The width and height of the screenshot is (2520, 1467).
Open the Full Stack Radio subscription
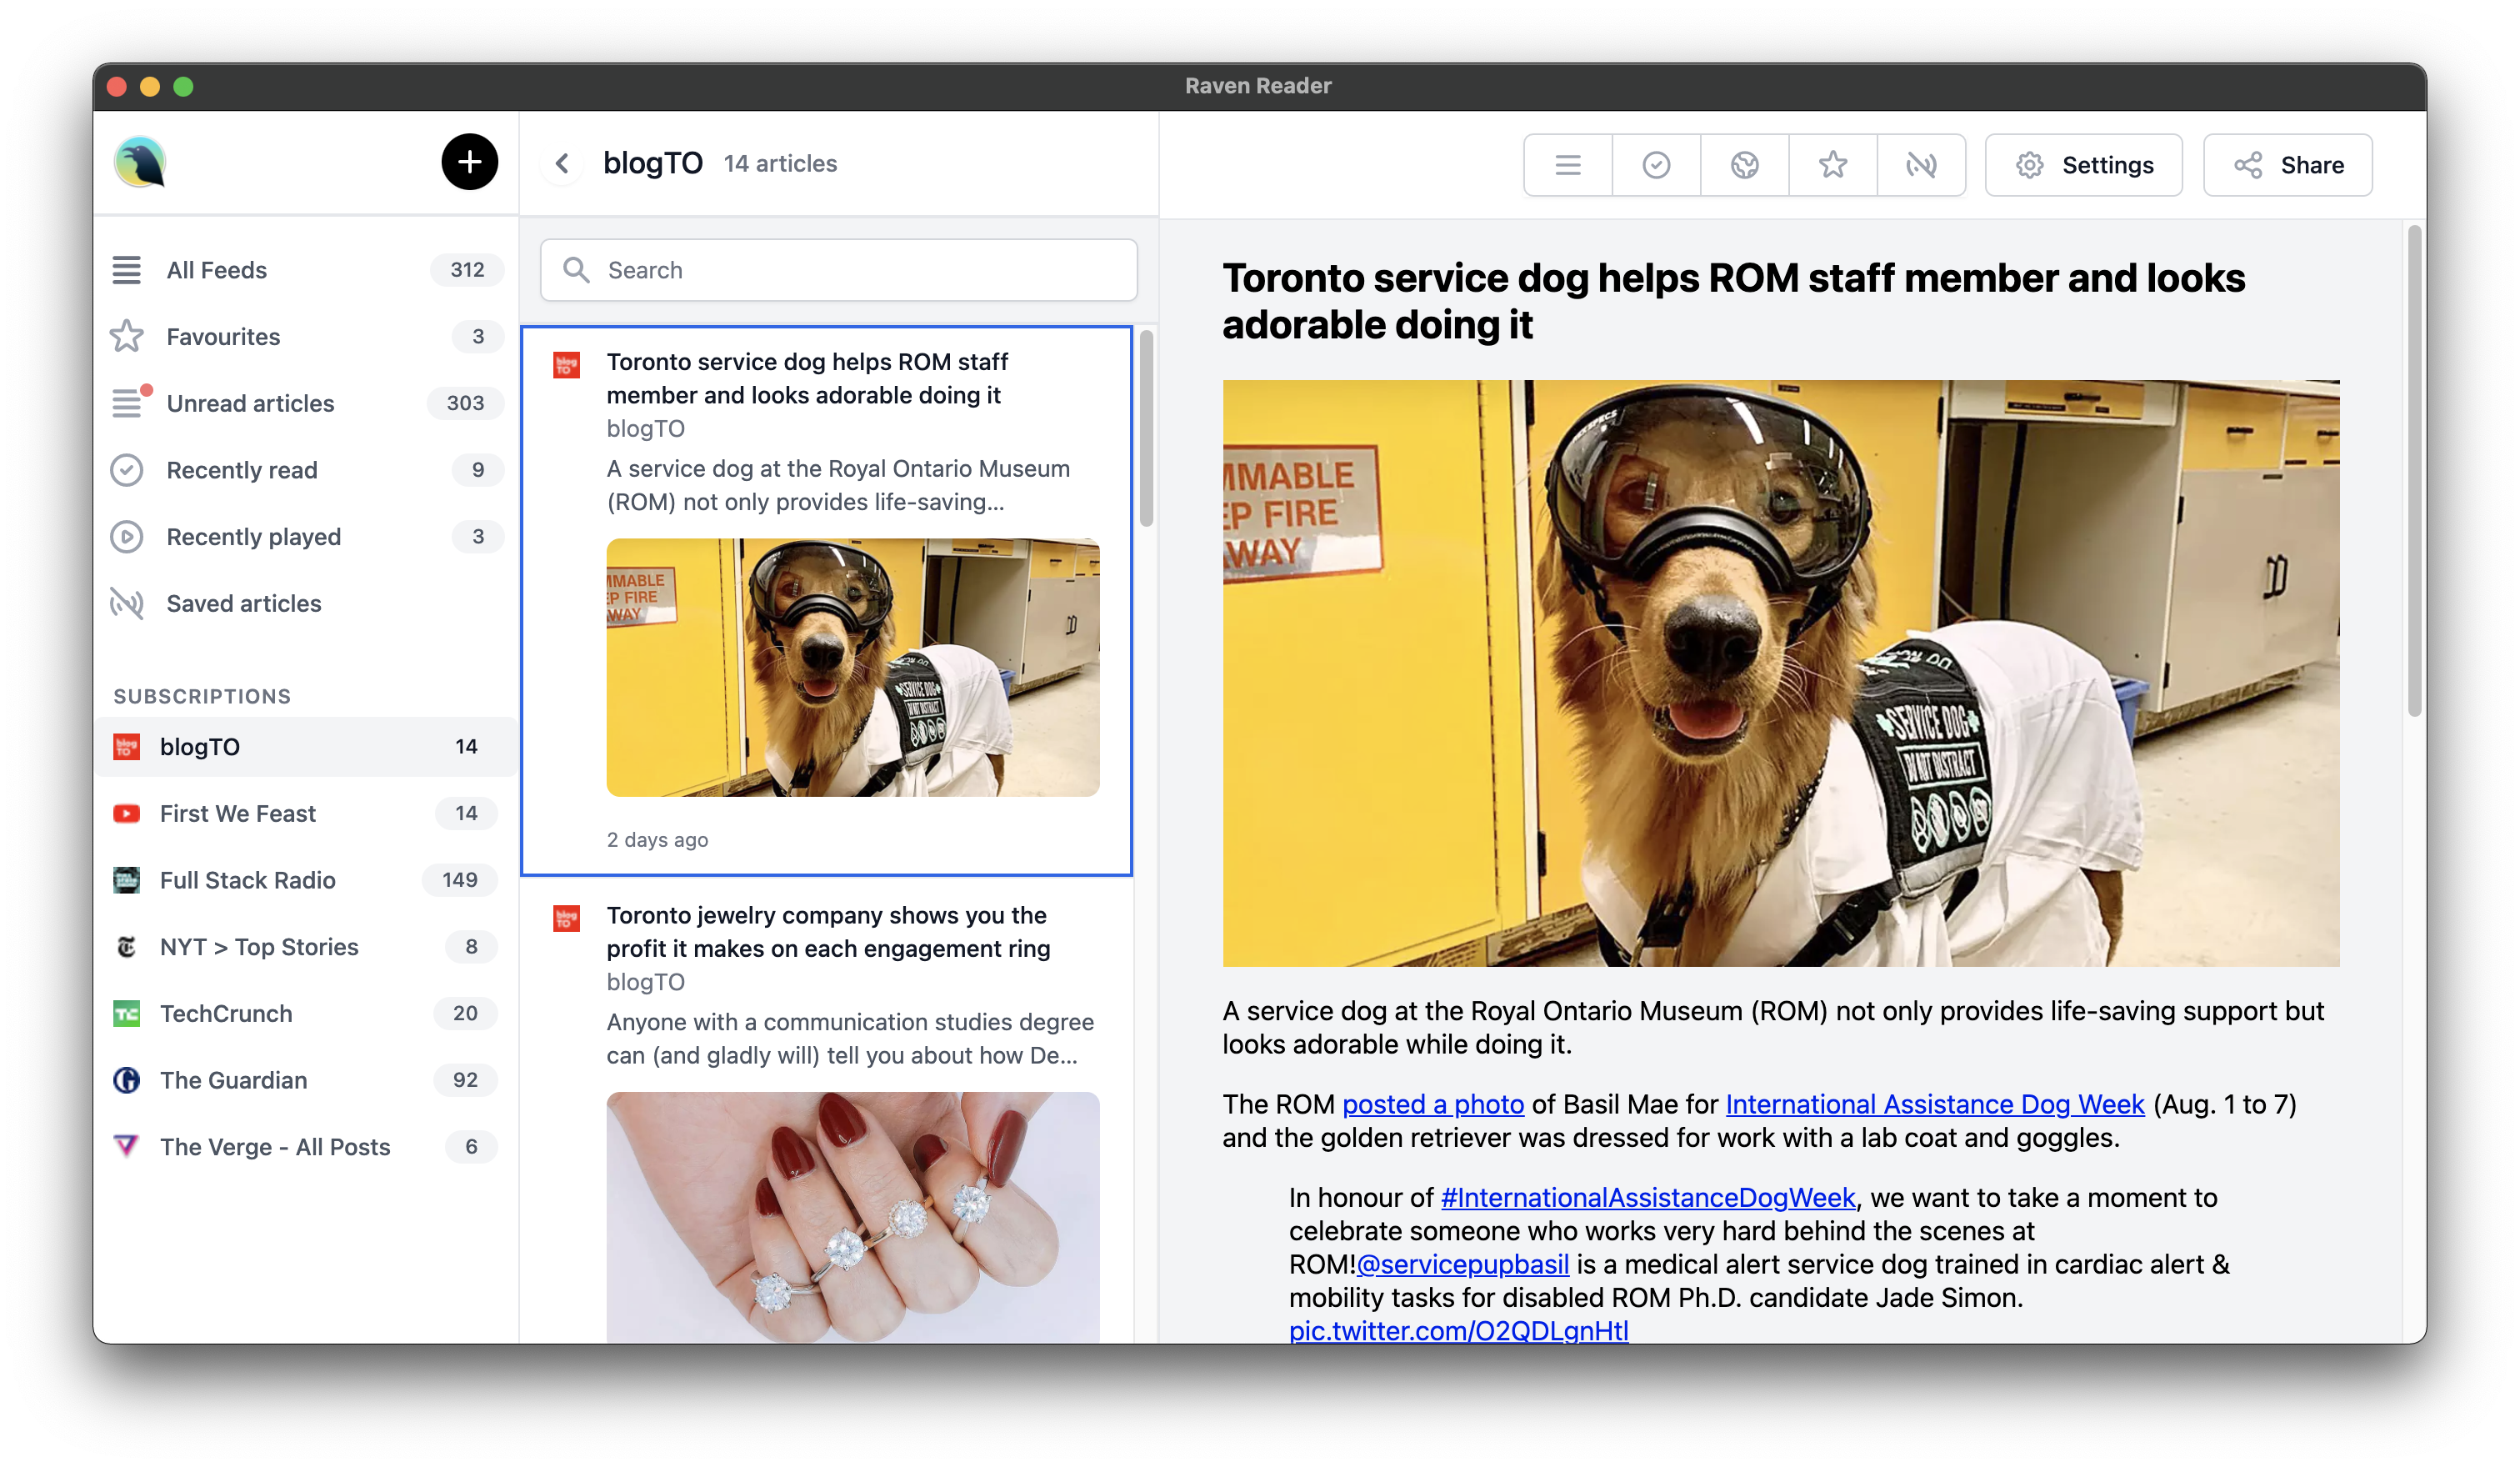coord(247,880)
